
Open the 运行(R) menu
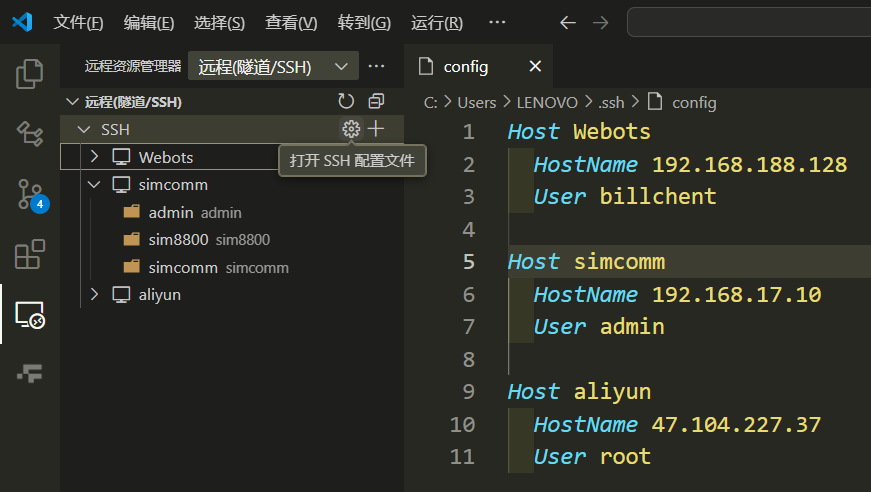click(x=437, y=23)
